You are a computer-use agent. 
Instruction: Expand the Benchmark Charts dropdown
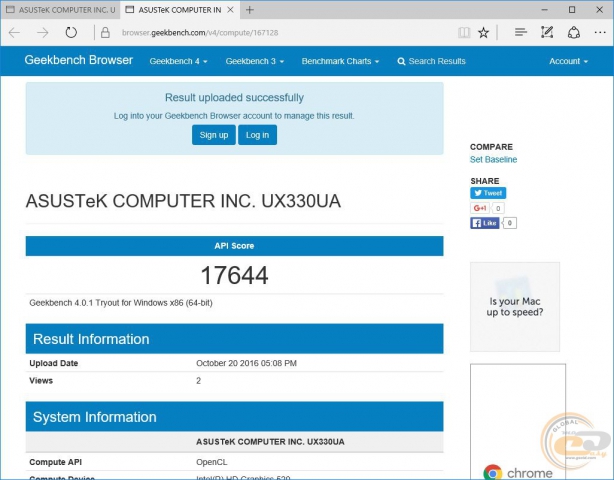point(340,61)
